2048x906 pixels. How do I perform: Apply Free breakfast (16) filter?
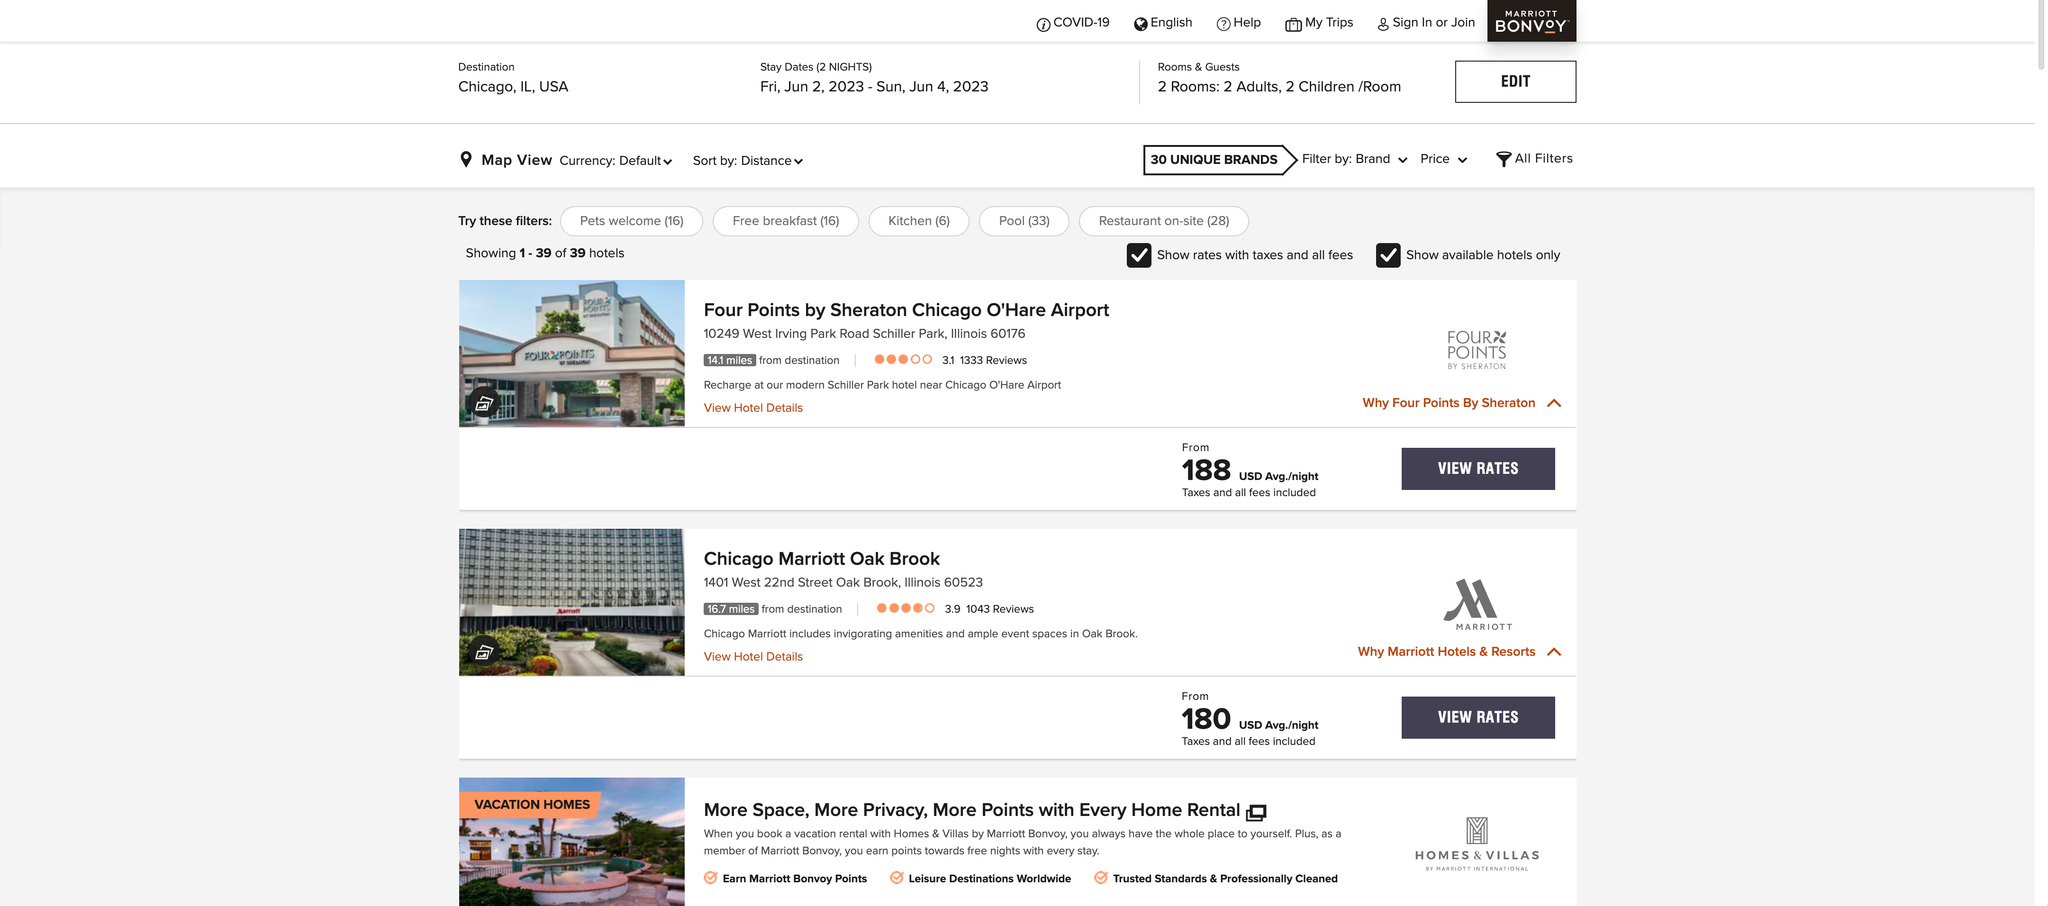point(785,221)
